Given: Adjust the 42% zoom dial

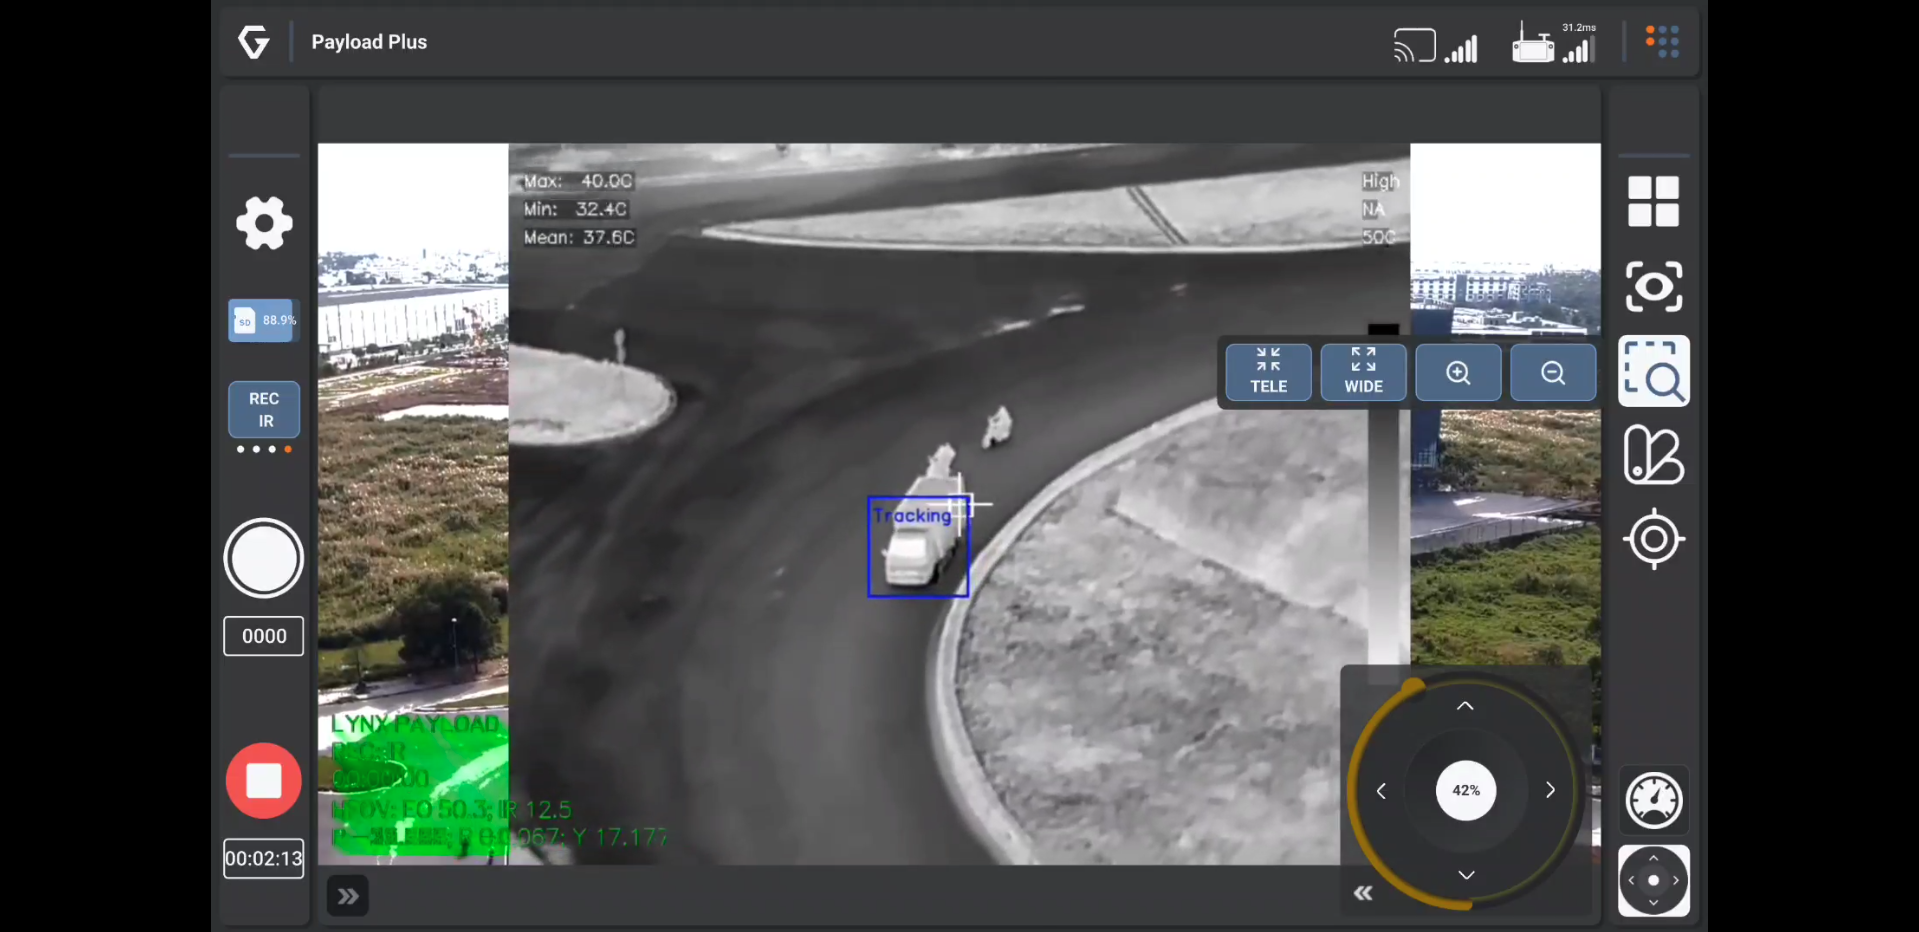Looking at the screenshot, I should 1465,790.
